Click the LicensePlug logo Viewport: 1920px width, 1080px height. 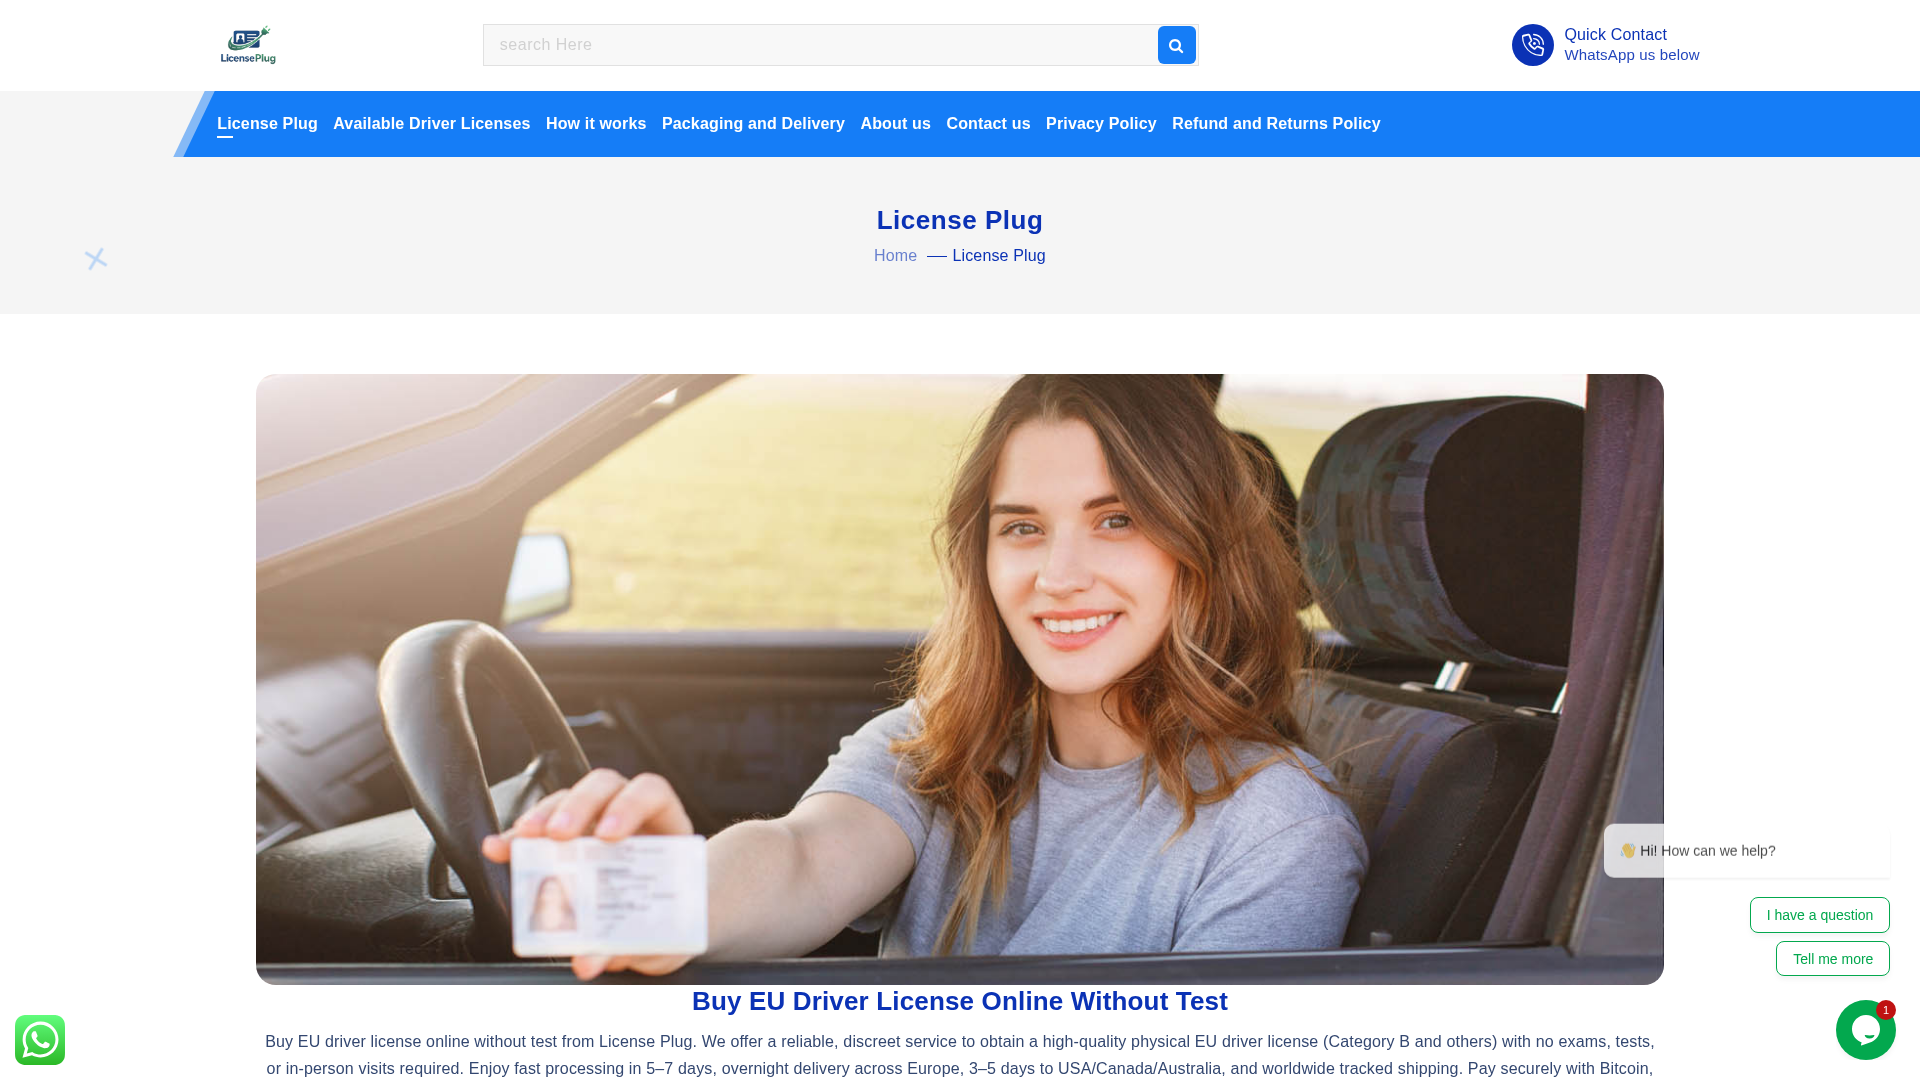coord(248,45)
